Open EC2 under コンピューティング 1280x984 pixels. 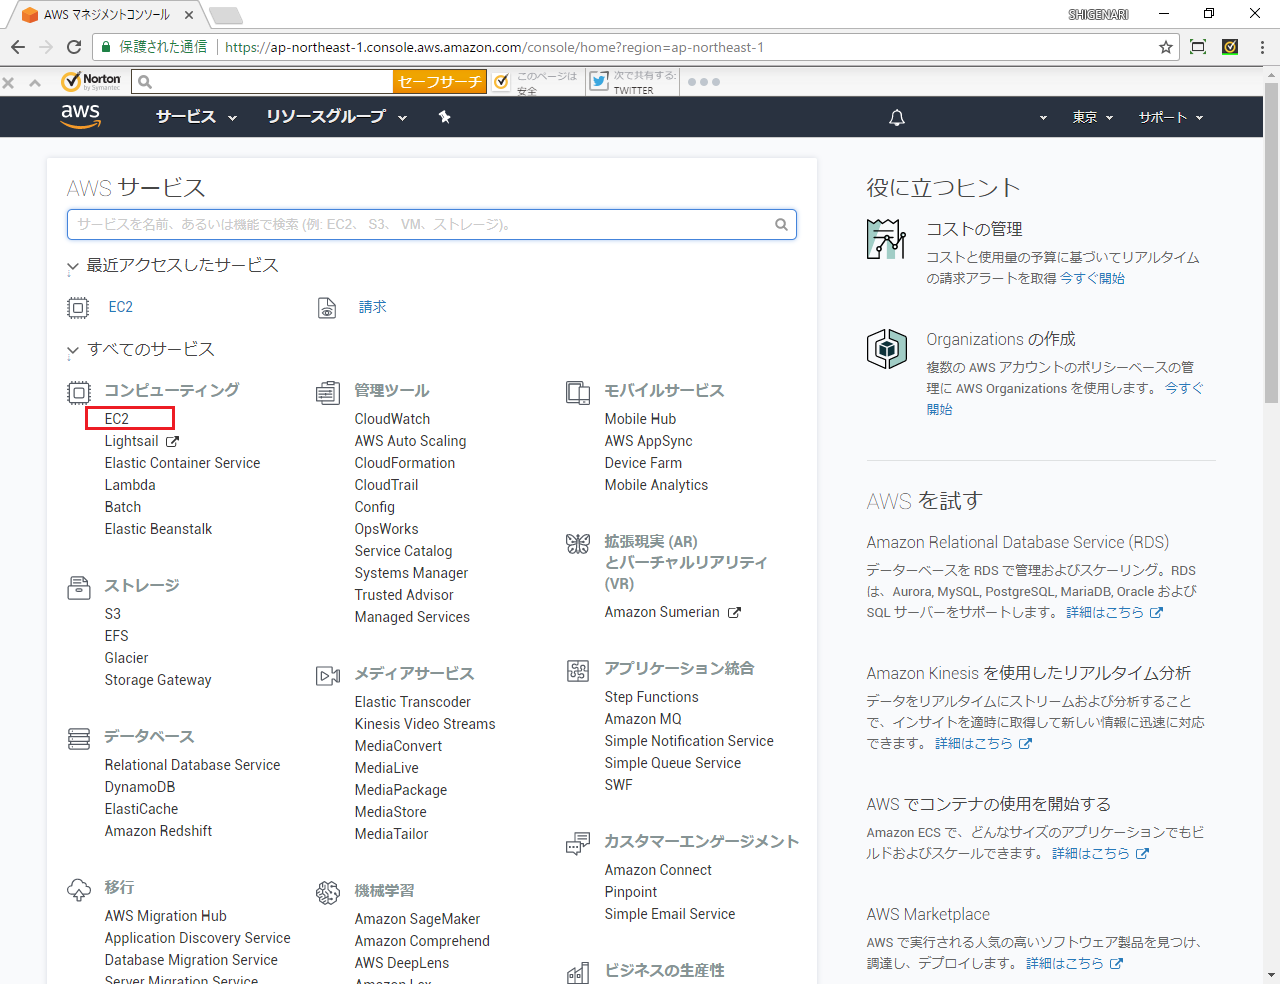tap(117, 419)
